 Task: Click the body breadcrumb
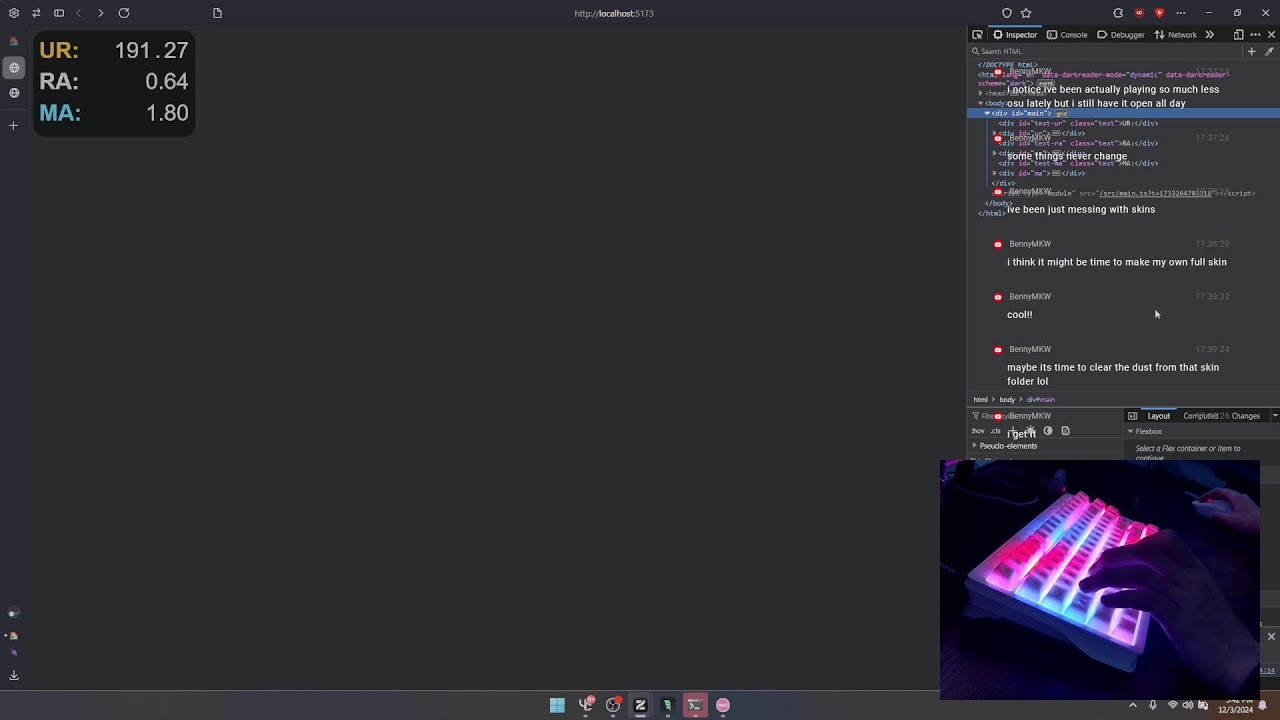click(x=1007, y=400)
